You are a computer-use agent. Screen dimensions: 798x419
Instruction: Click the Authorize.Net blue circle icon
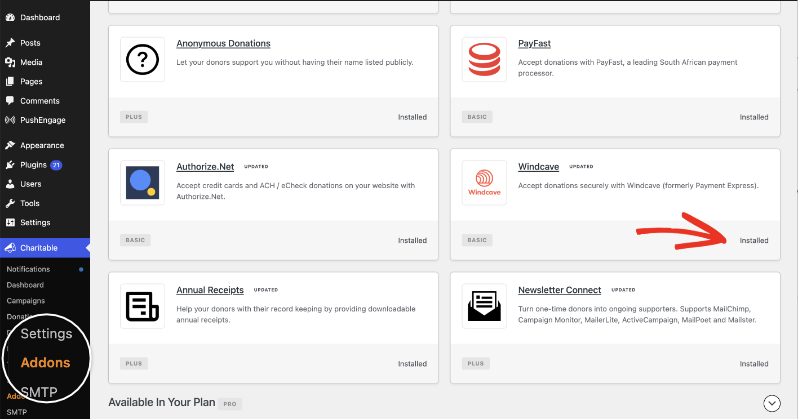pos(142,183)
